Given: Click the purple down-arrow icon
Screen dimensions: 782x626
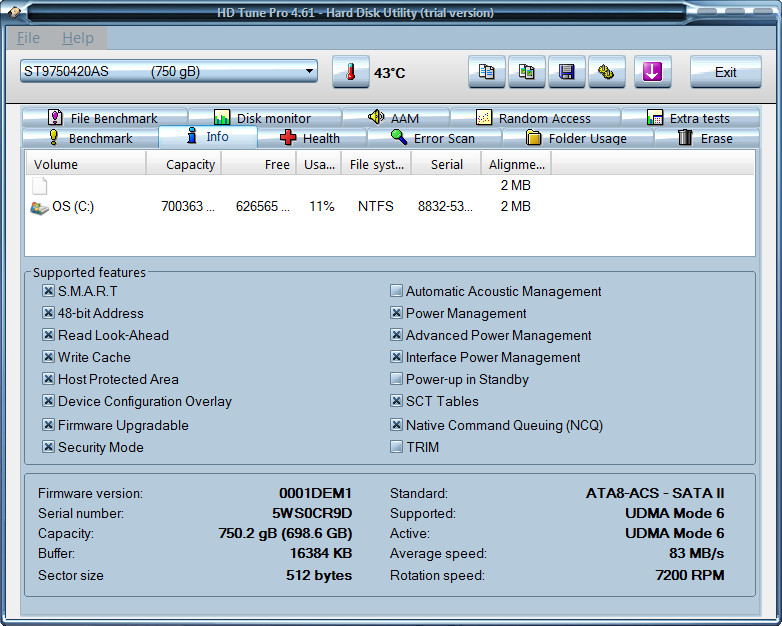Looking at the screenshot, I should coord(652,72).
